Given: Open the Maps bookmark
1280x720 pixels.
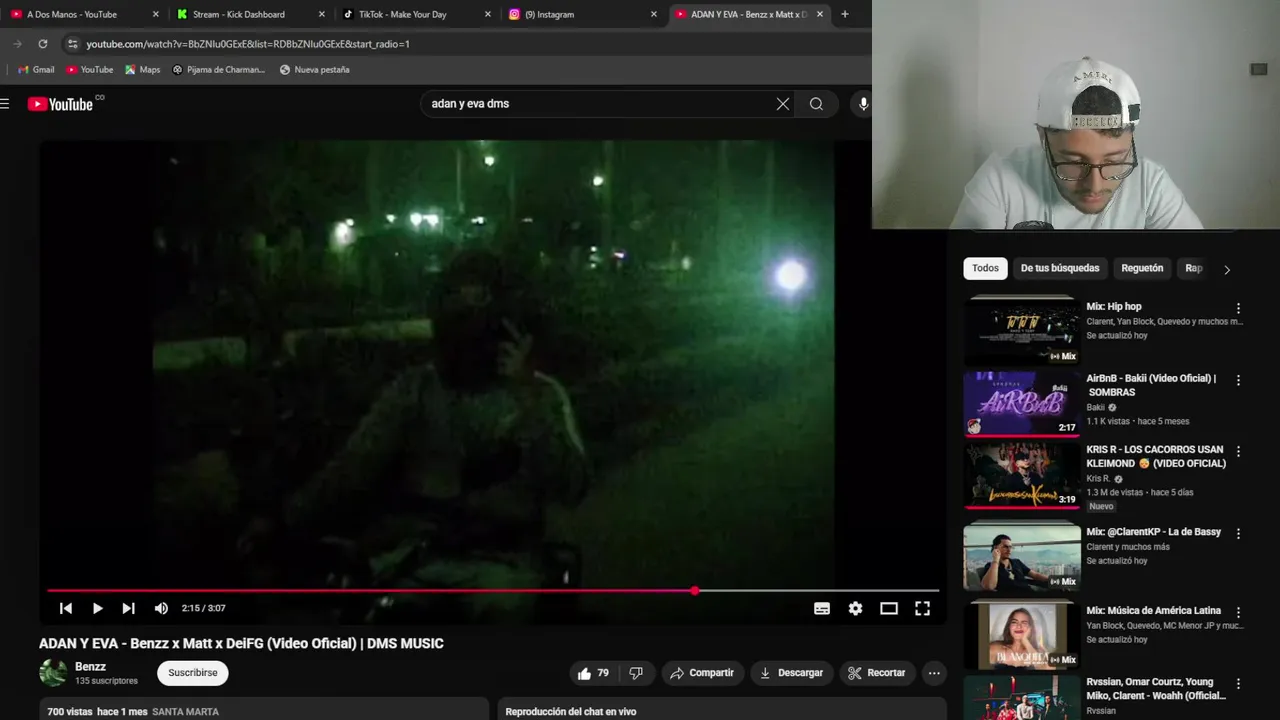Looking at the screenshot, I should [x=142, y=70].
